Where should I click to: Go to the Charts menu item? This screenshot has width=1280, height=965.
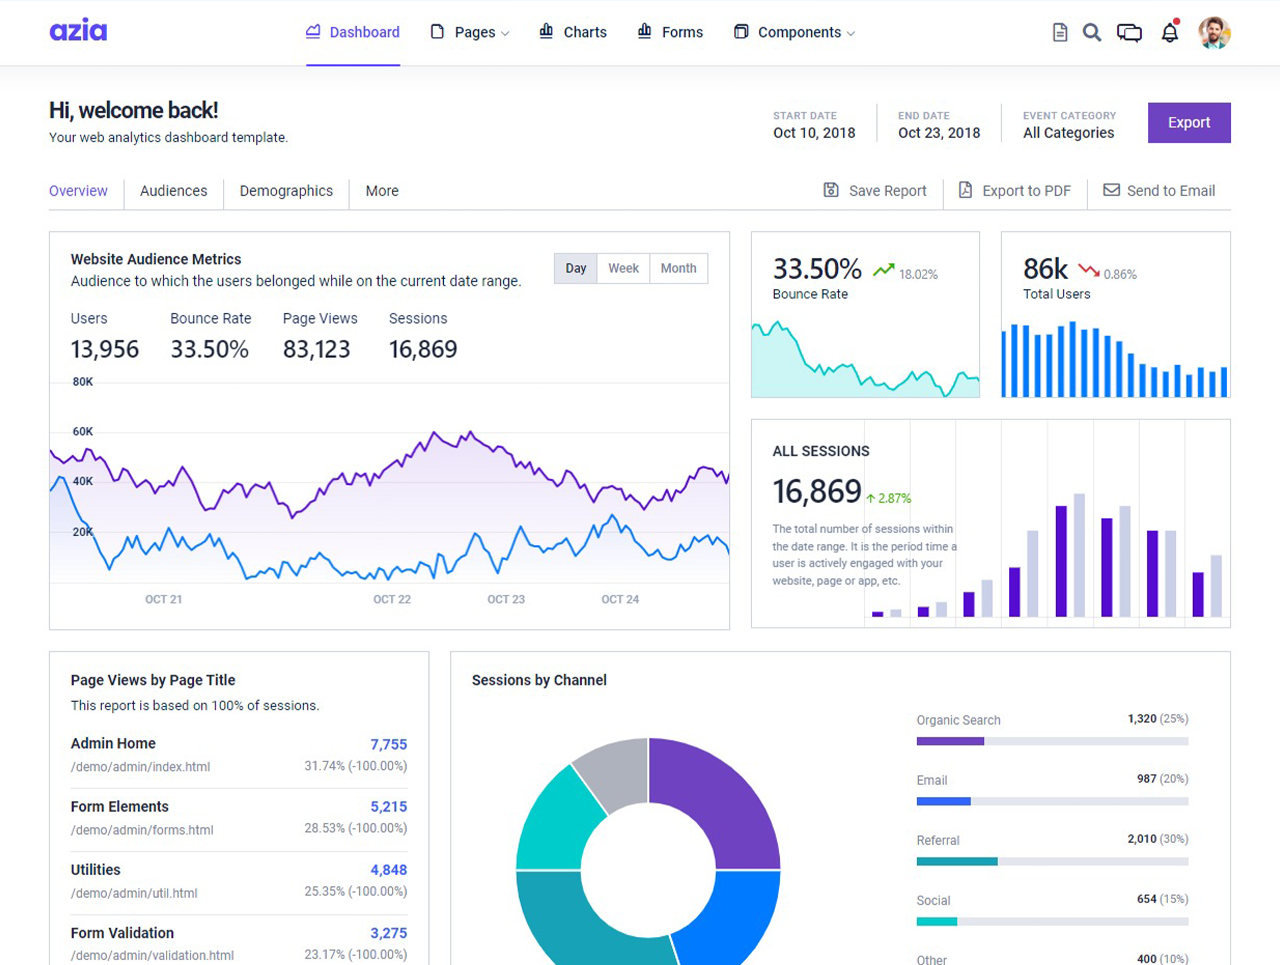(573, 32)
